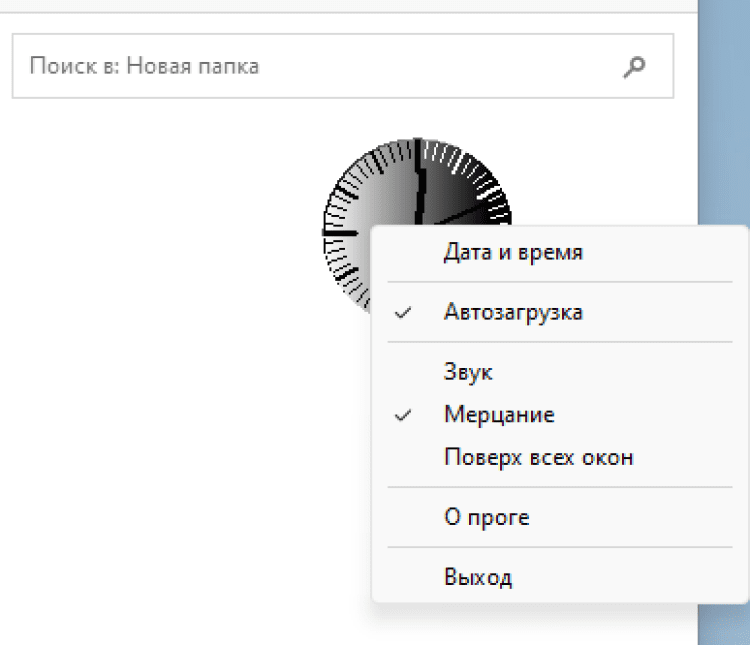Open the О проге about entry
The image size is (750, 645).
(486, 518)
